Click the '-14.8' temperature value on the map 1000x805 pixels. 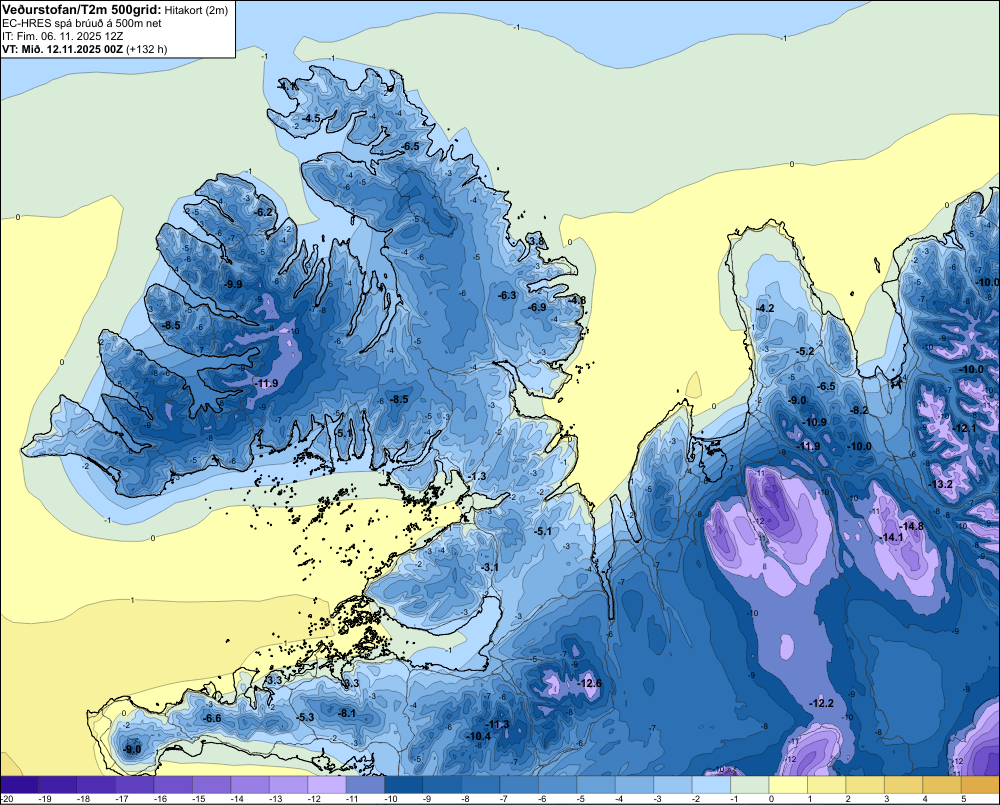[912, 526]
